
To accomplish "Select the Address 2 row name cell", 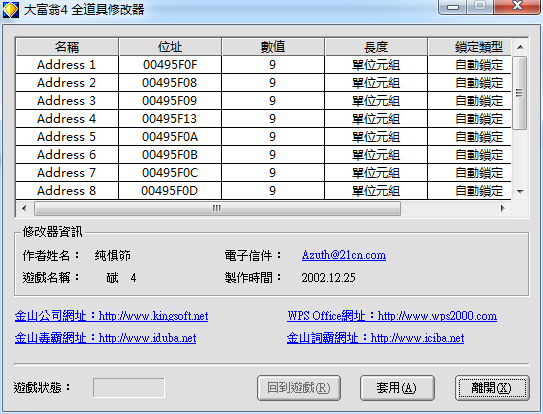I will [x=67, y=83].
